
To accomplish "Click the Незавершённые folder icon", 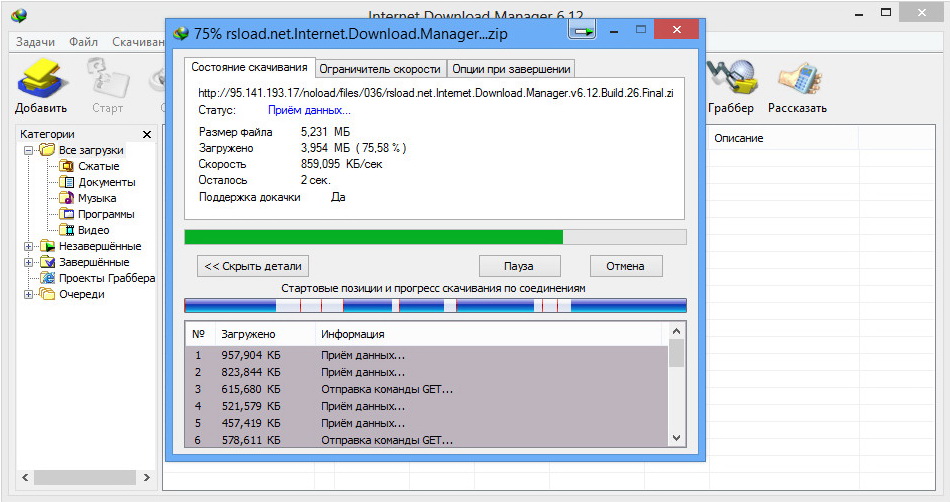I will (x=47, y=246).
